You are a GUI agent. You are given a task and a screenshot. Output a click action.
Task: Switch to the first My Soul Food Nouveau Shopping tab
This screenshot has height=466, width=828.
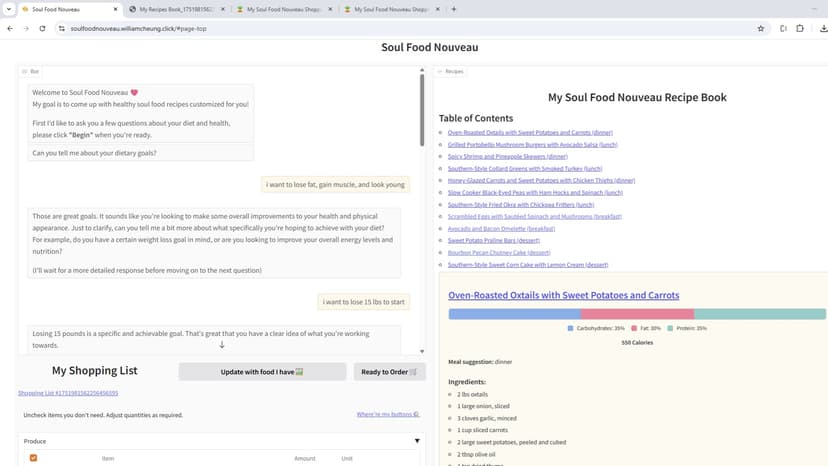284,9
